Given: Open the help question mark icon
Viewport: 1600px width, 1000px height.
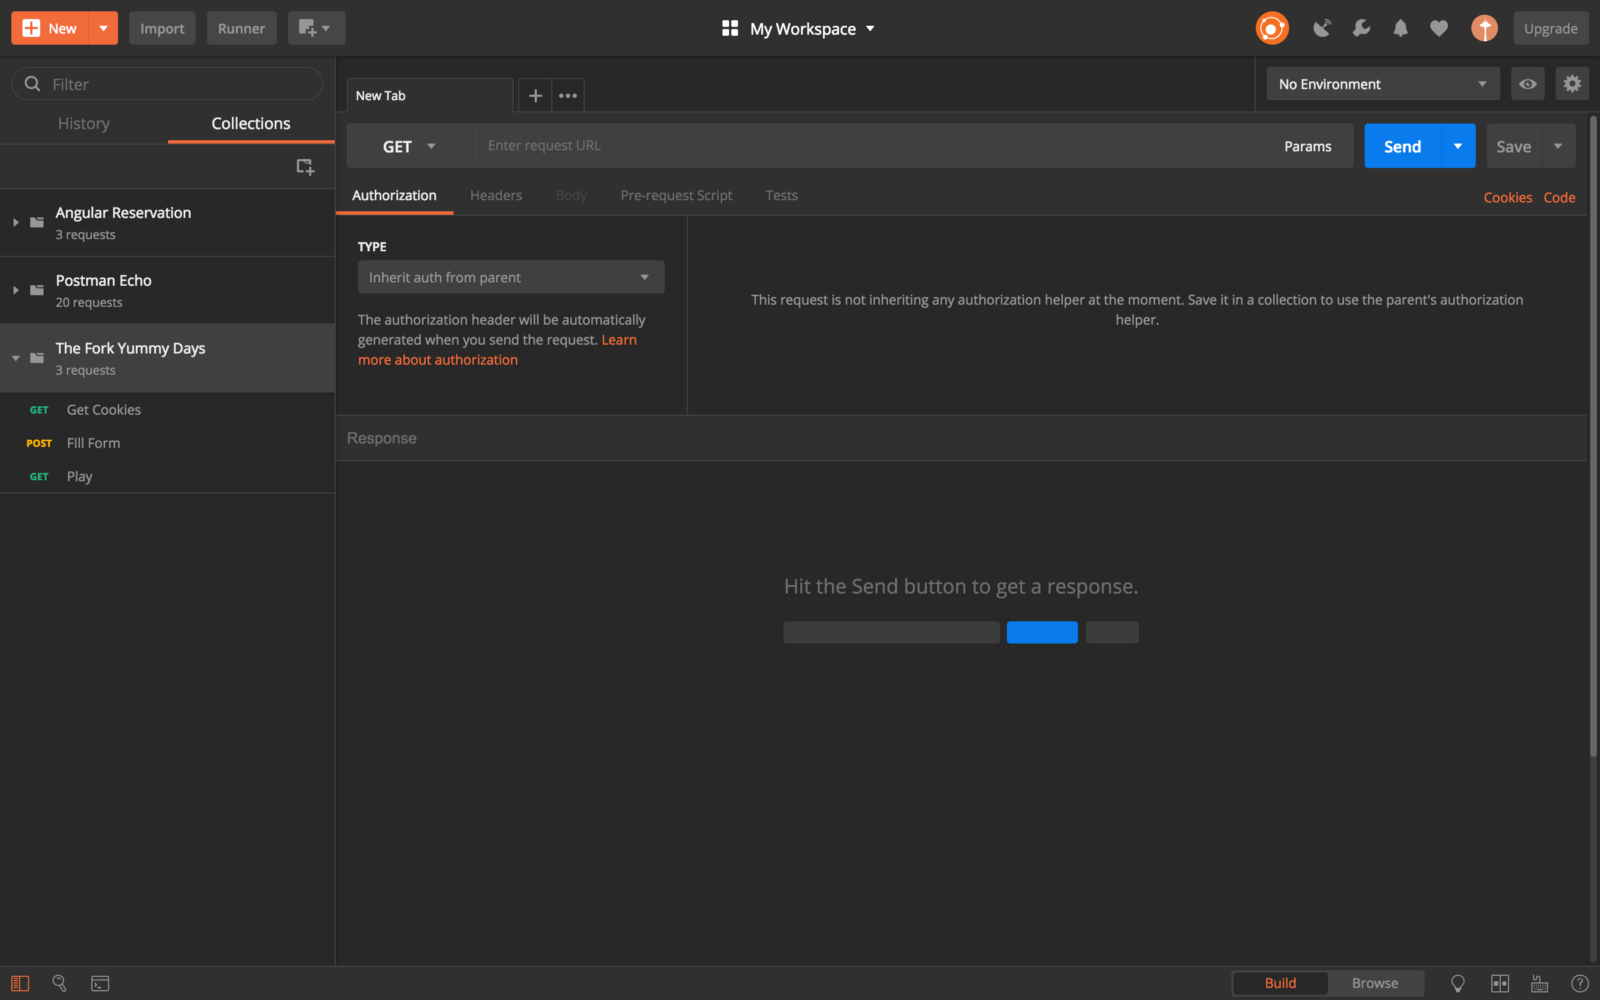Looking at the screenshot, I should pos(1580,983).
